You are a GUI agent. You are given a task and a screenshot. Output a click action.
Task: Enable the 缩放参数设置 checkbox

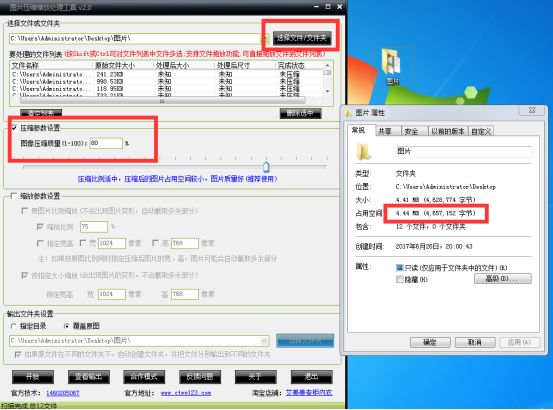[13, 196]
